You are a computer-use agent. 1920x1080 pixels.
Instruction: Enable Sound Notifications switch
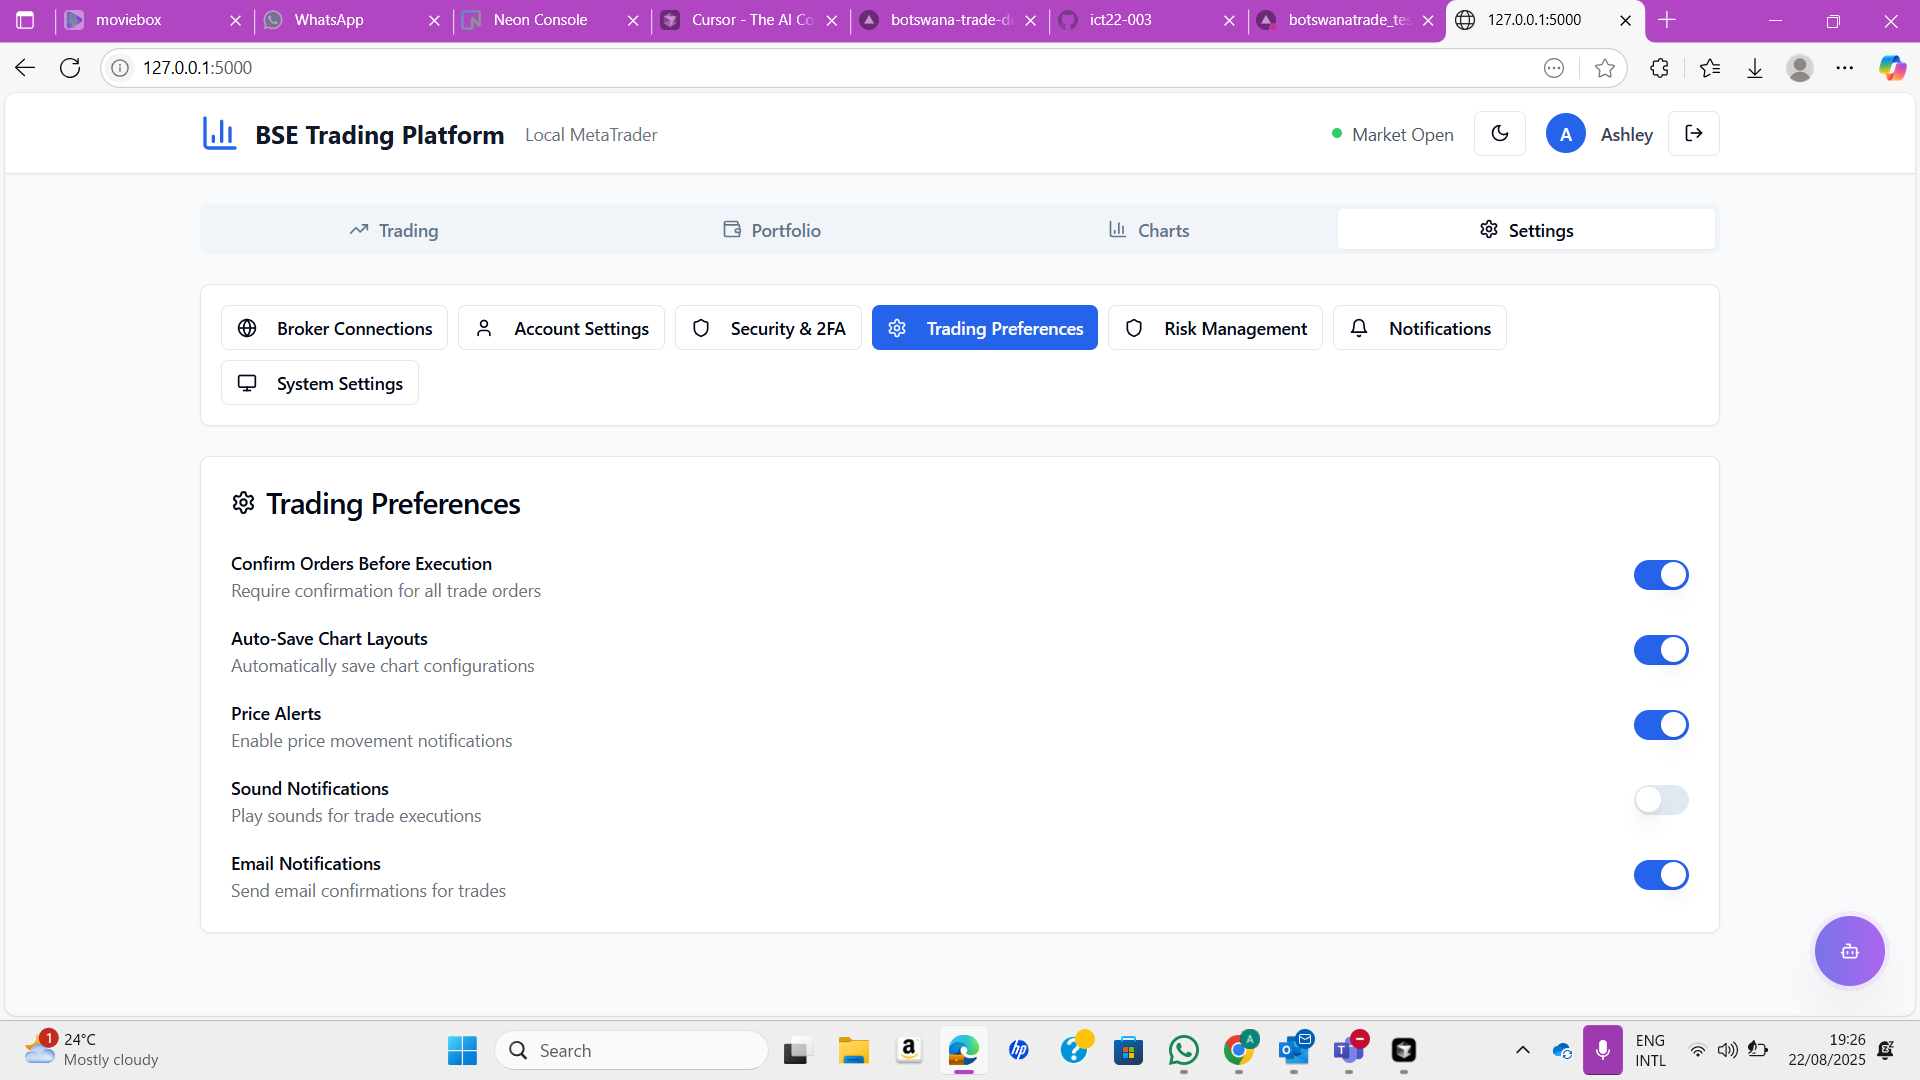[x=1660, y=800]
